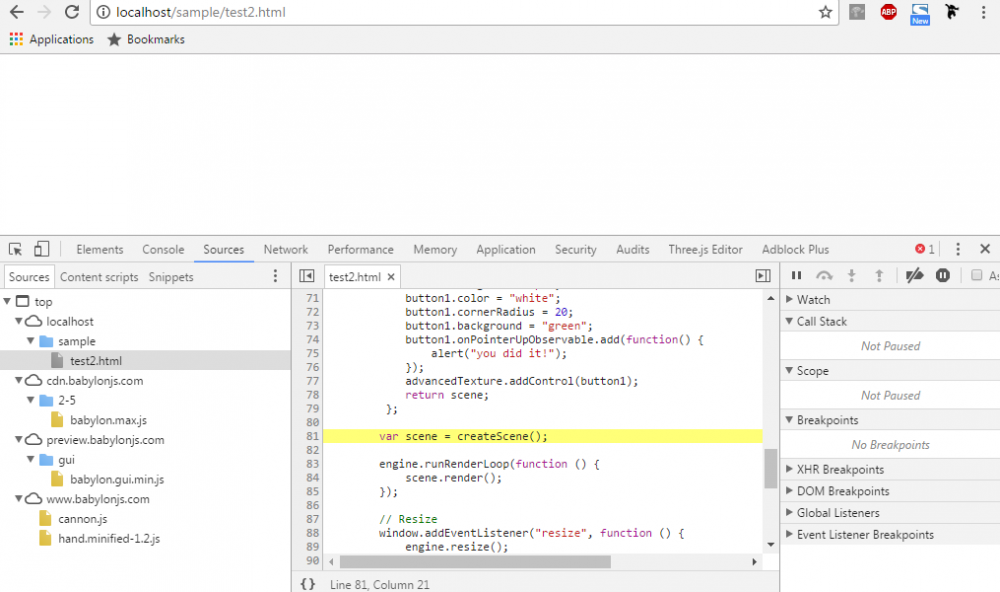Bookmark this page with the star icon
Viewport: 1000px width, 592px height.
coord(825,12)
